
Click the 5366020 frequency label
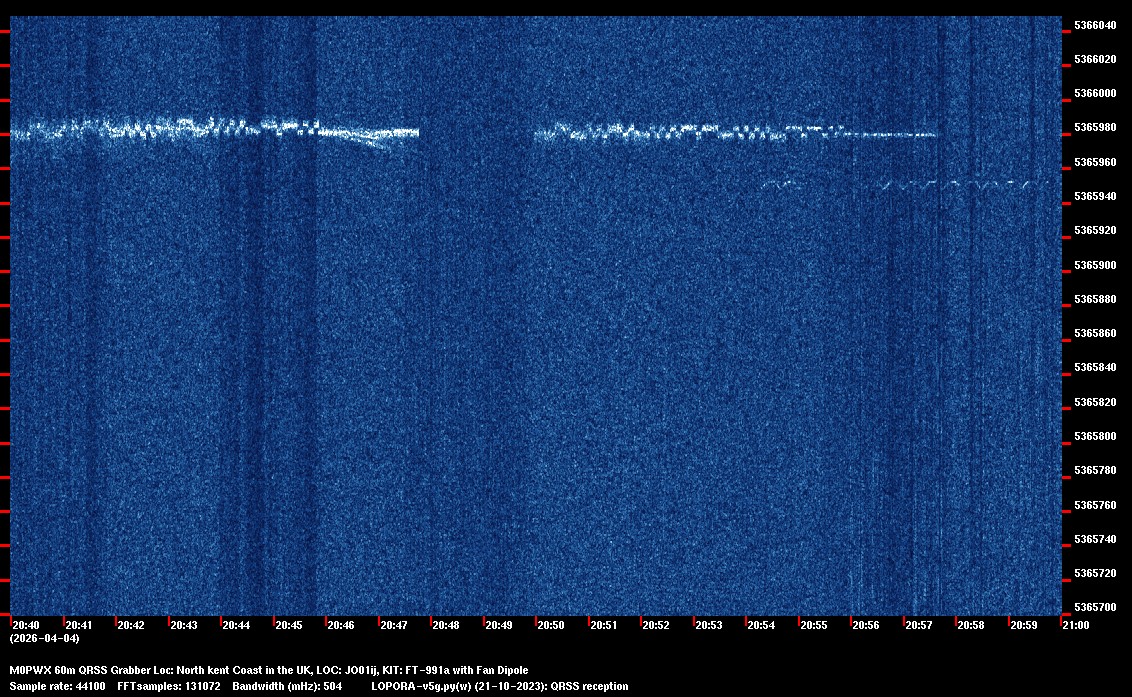click(1095, 59)
